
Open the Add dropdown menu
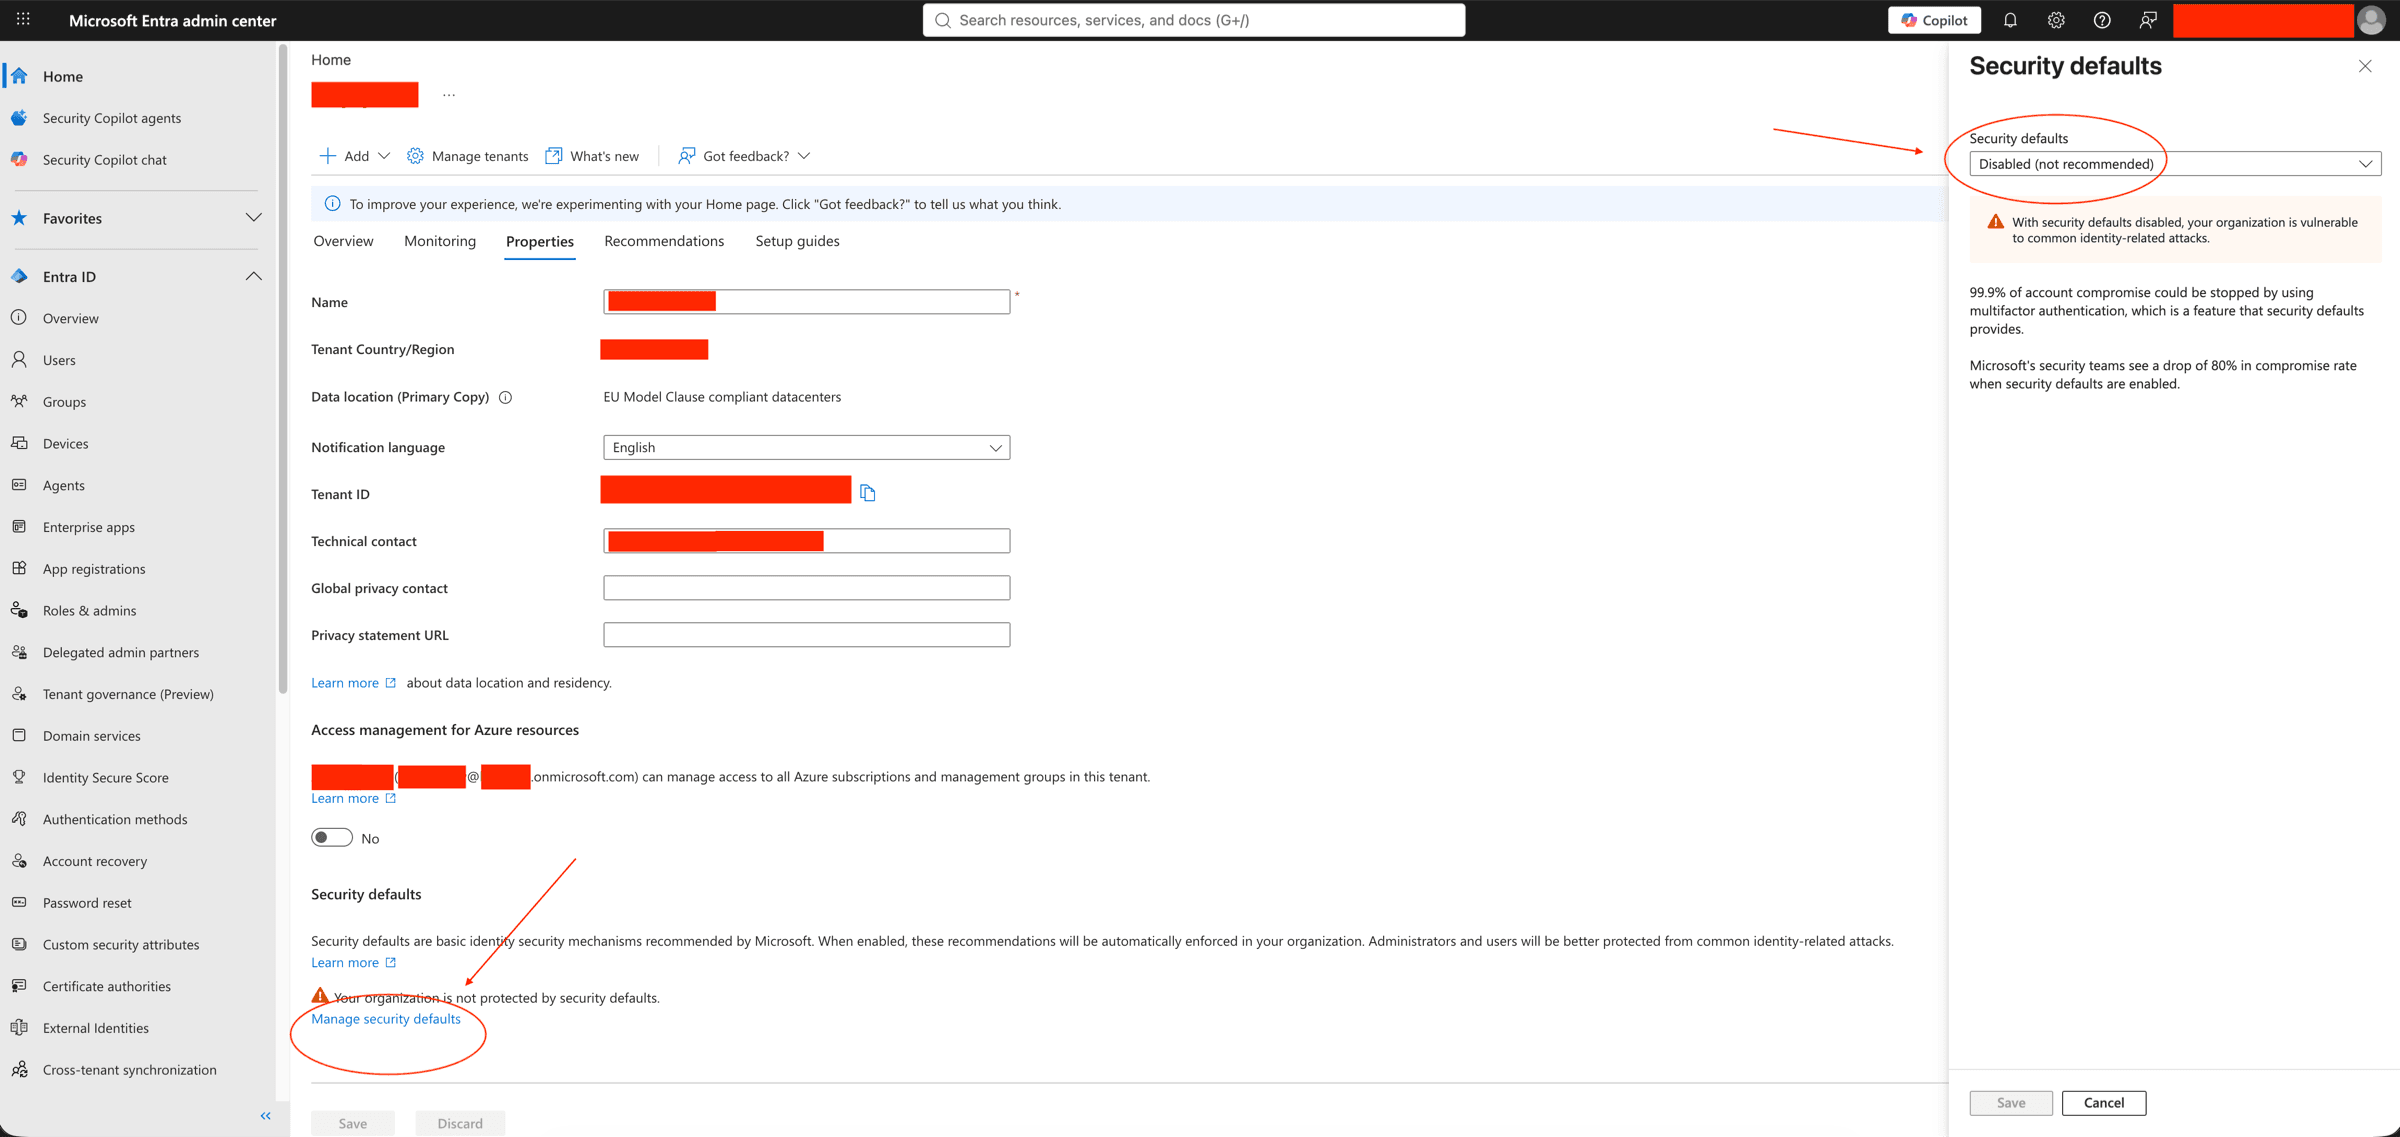(354, 156)
